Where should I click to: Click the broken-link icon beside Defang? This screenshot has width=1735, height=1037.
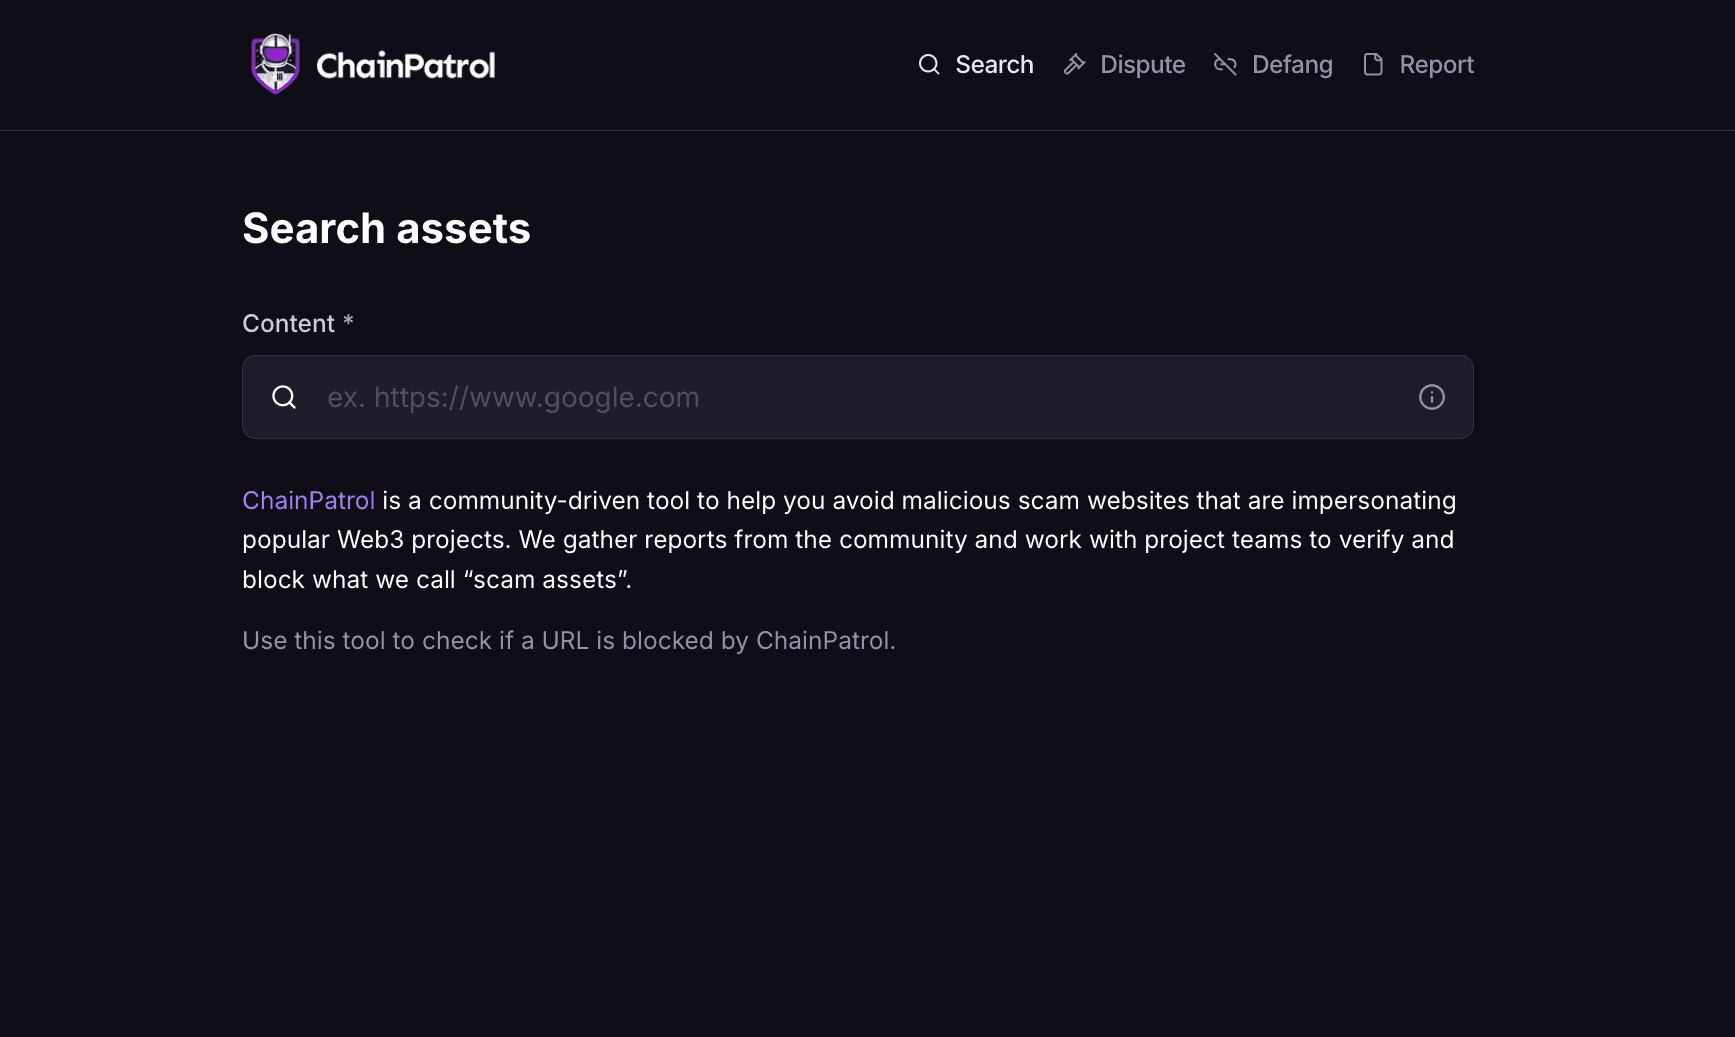(x=1225, y=65)
